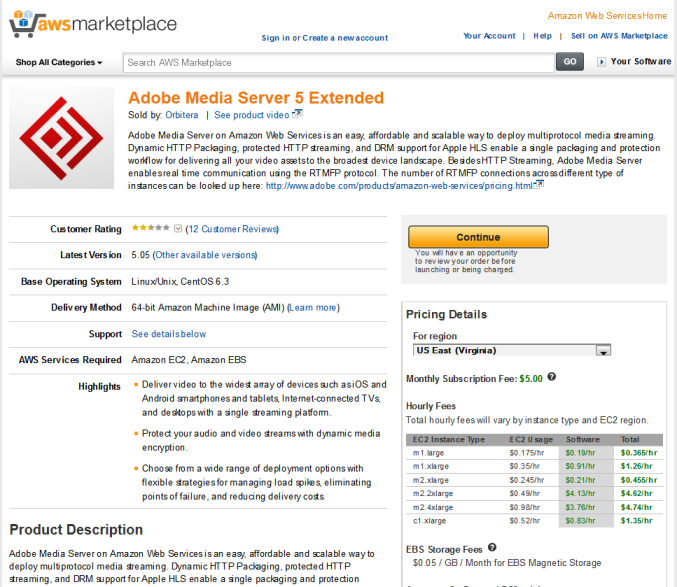677x587 pixels.
Task: Click the orange Continue button
Action: (x=478, y=238)
